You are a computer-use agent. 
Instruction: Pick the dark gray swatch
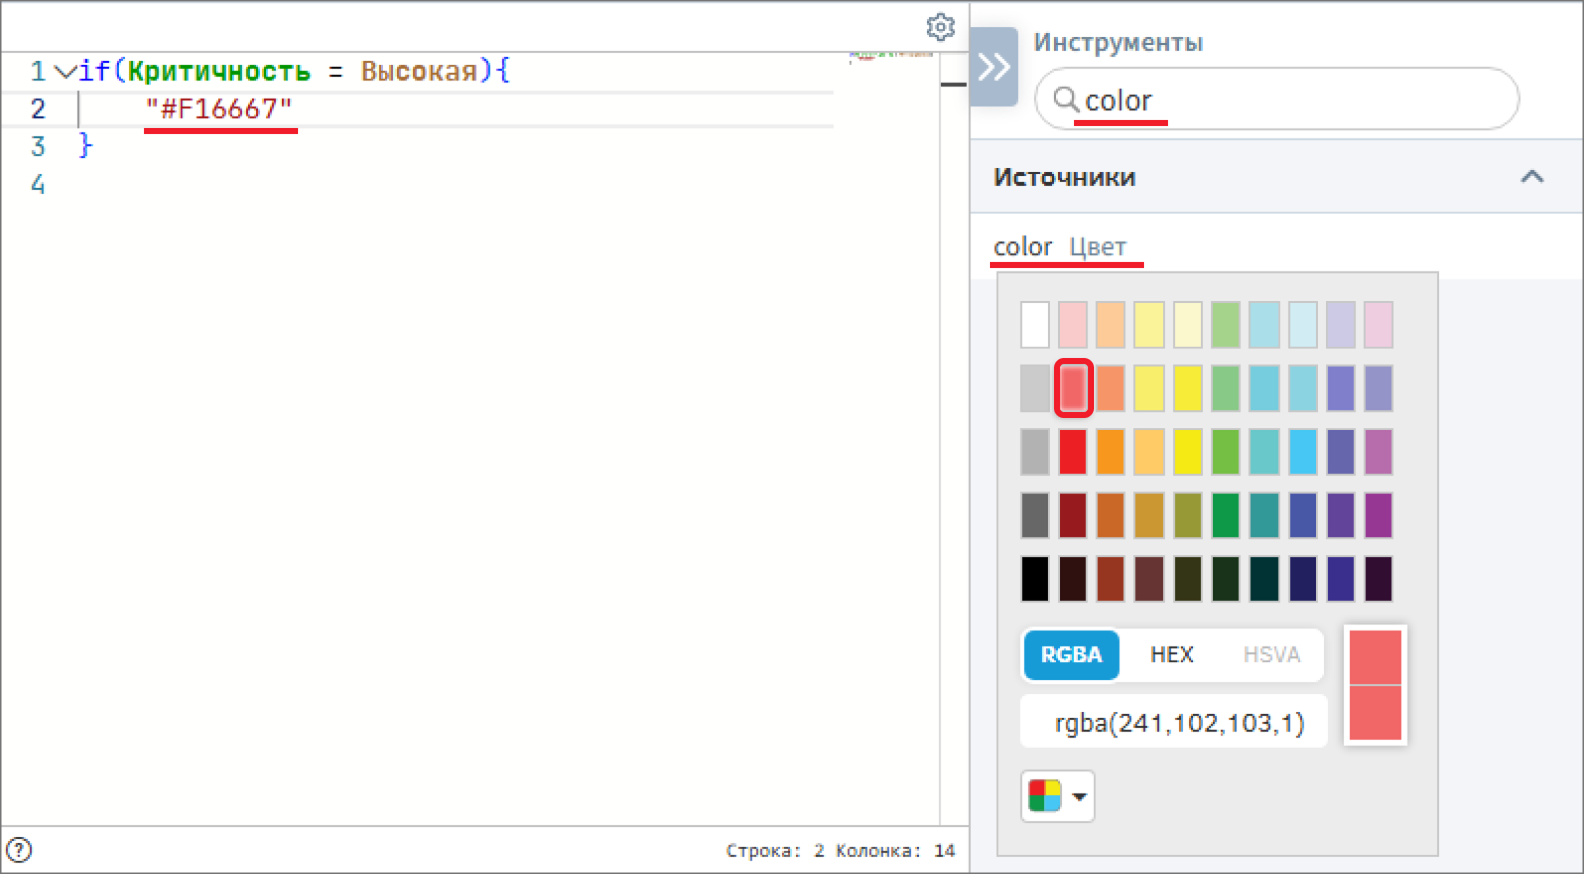1035,516
